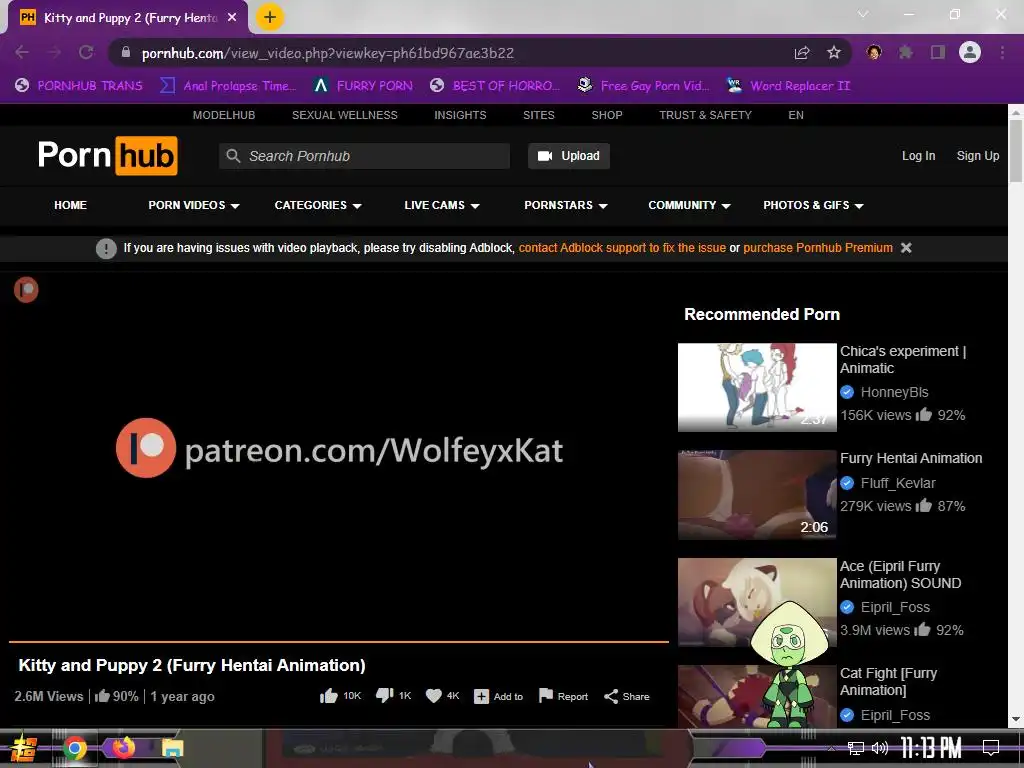Open the EN language selector

coord(795,115)
